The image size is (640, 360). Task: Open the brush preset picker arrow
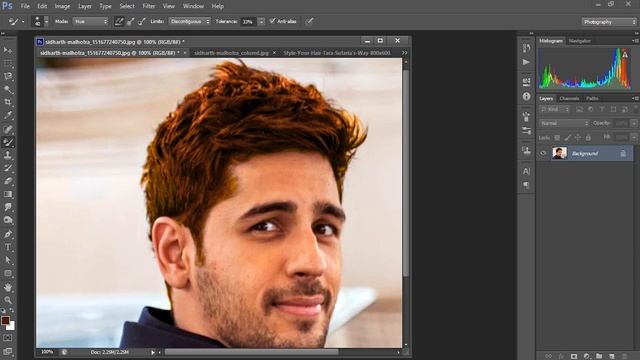pyautogui.click(x=46, y=21)
